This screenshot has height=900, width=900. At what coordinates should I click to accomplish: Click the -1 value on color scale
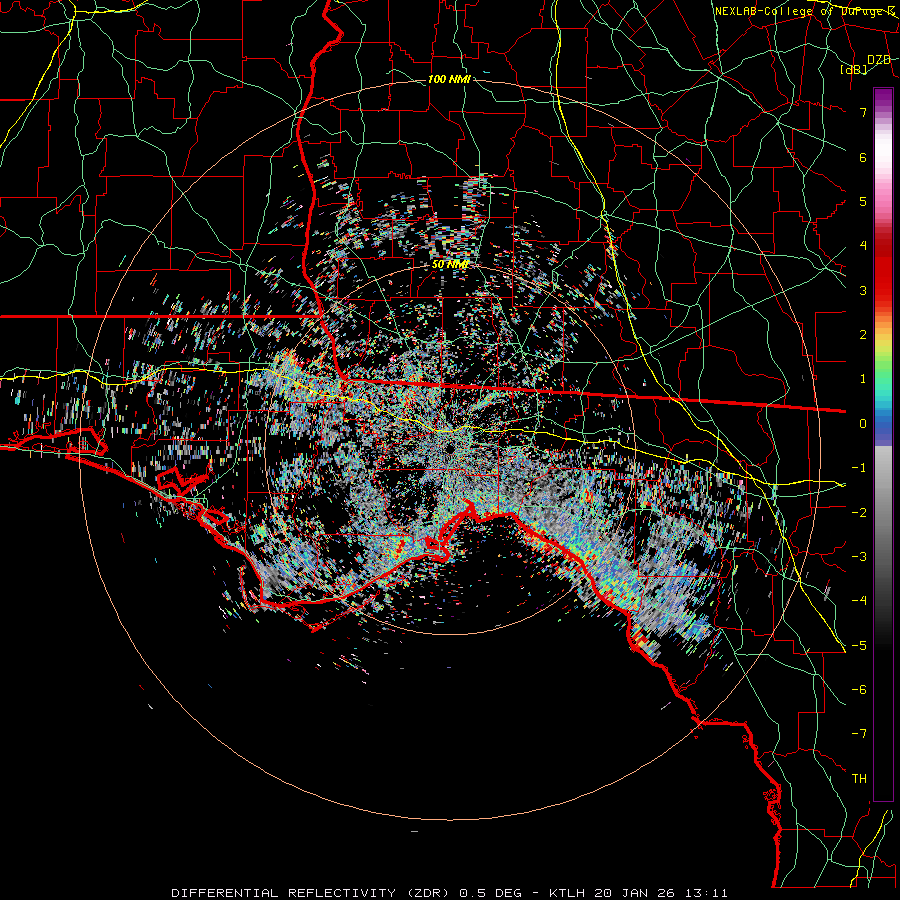(x=859, y=468)
